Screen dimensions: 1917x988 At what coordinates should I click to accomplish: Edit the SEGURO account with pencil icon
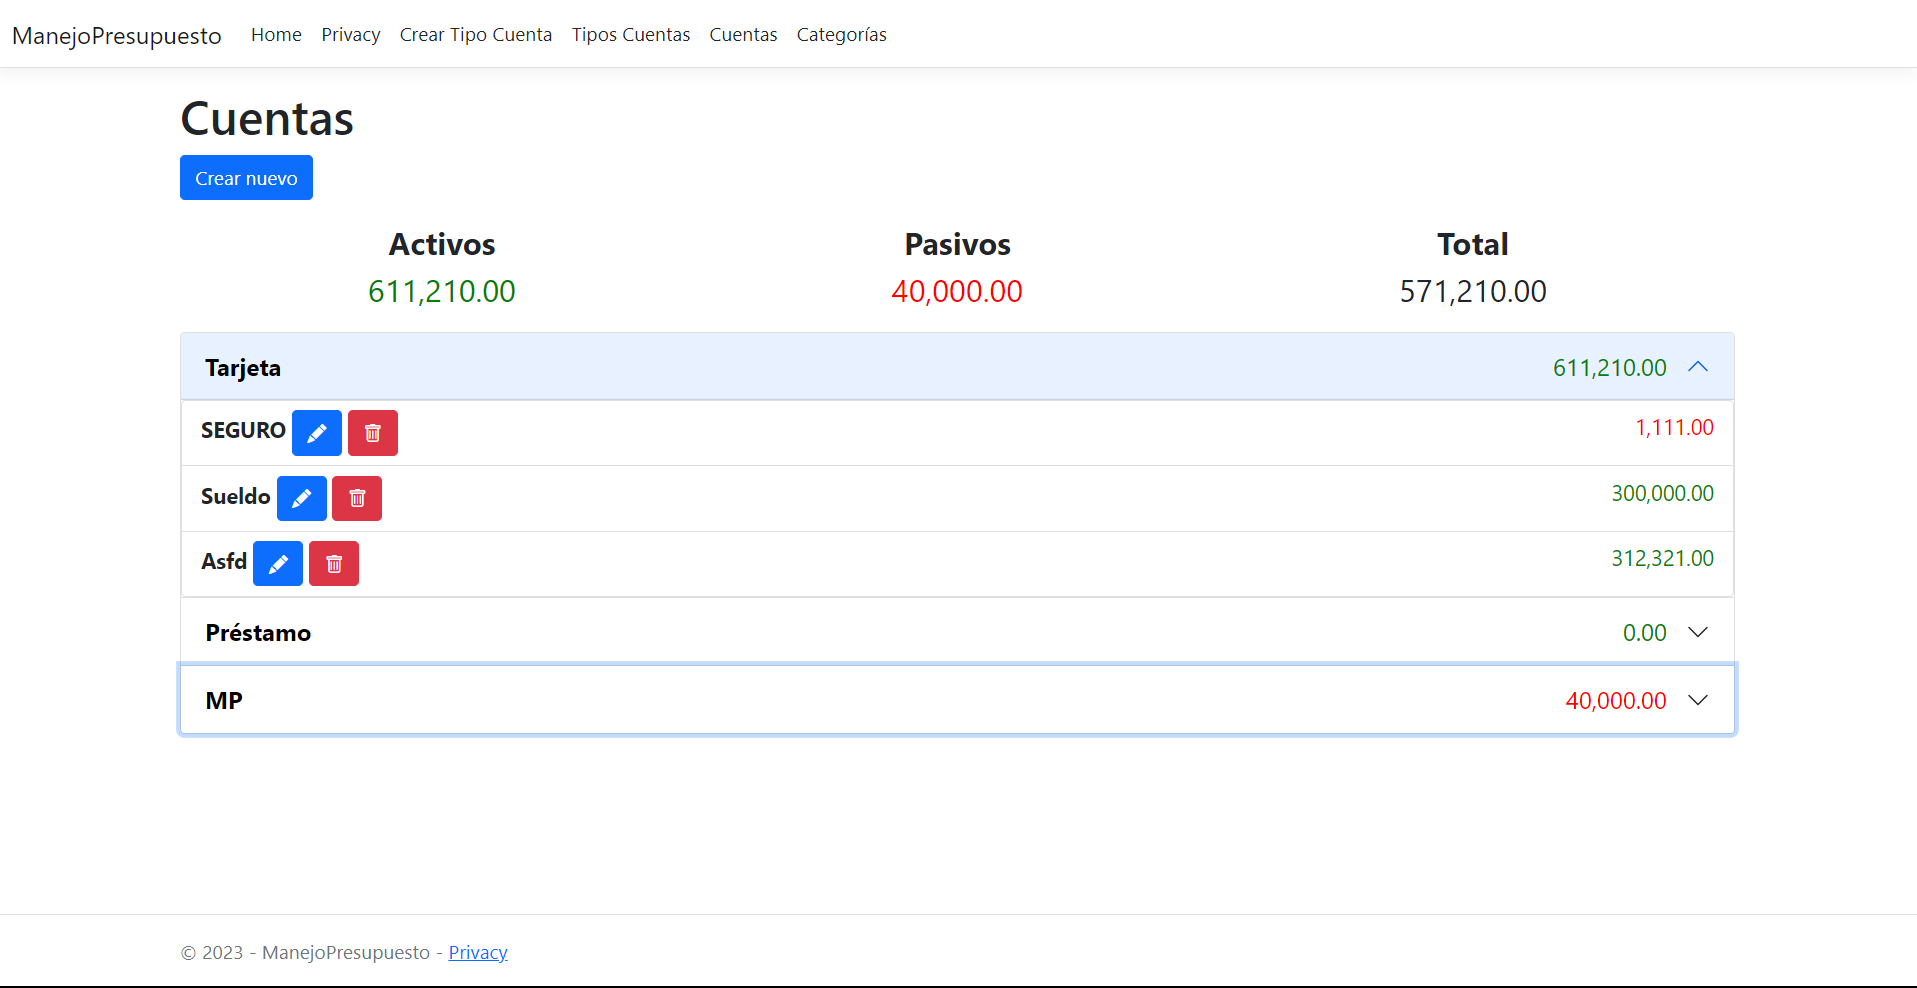tap(317, 433)
